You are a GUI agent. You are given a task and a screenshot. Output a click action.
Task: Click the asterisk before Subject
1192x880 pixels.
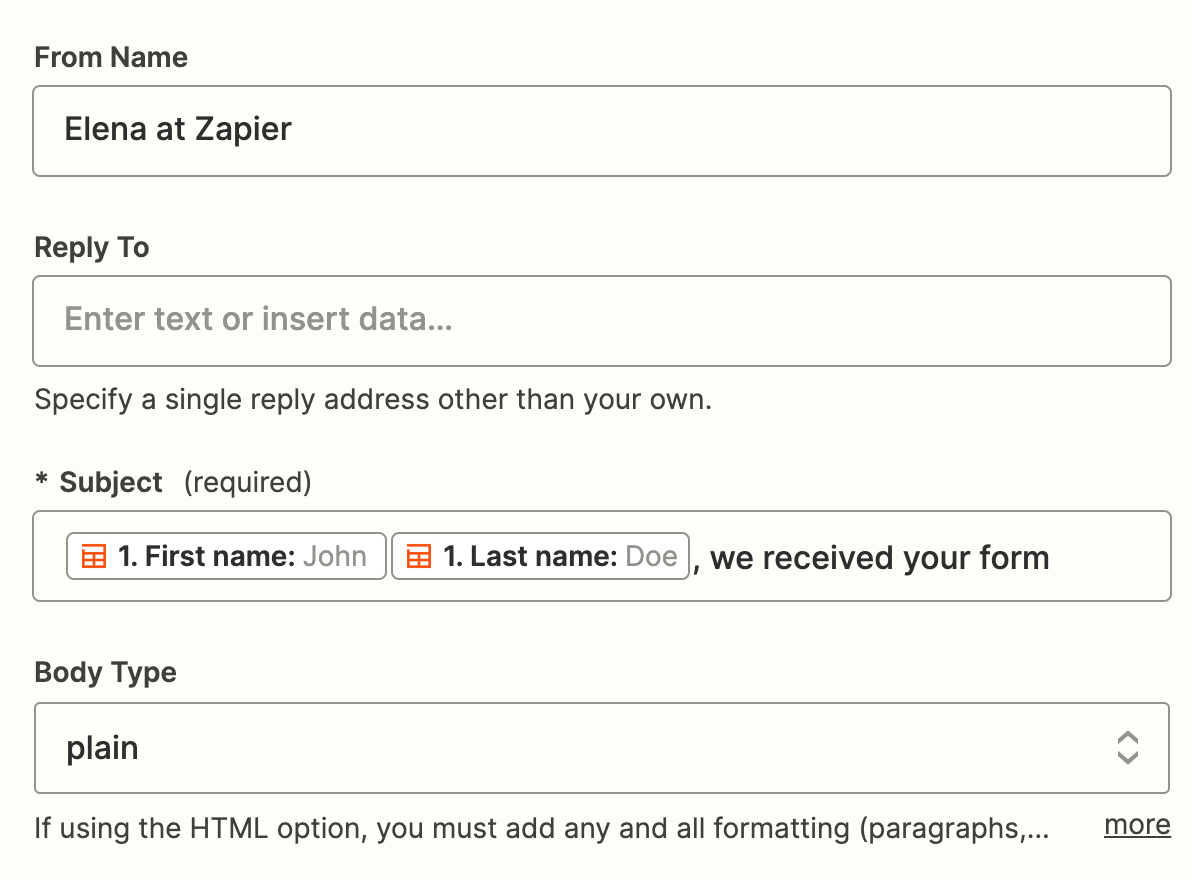tap(41, 482)
